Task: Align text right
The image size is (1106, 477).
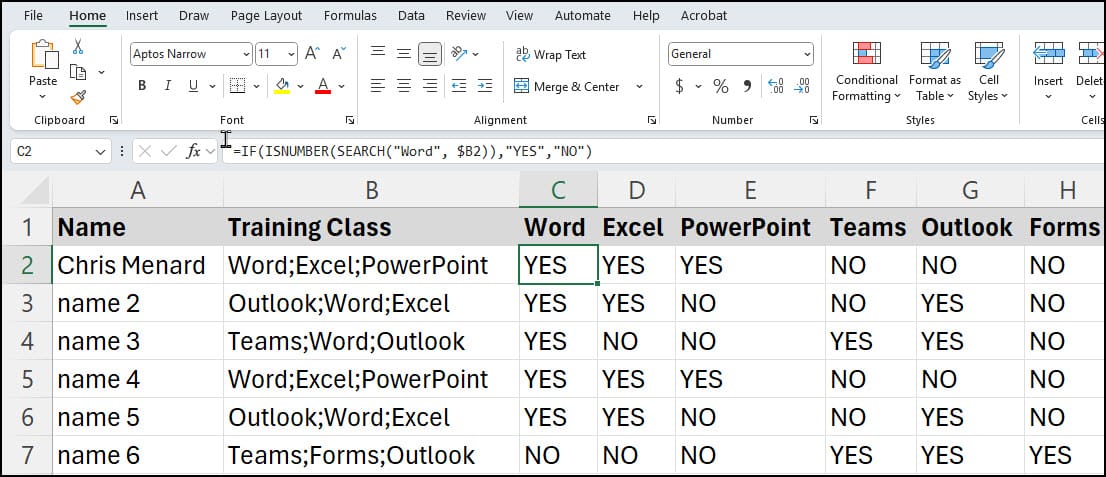Action: (x=430, y=86)
